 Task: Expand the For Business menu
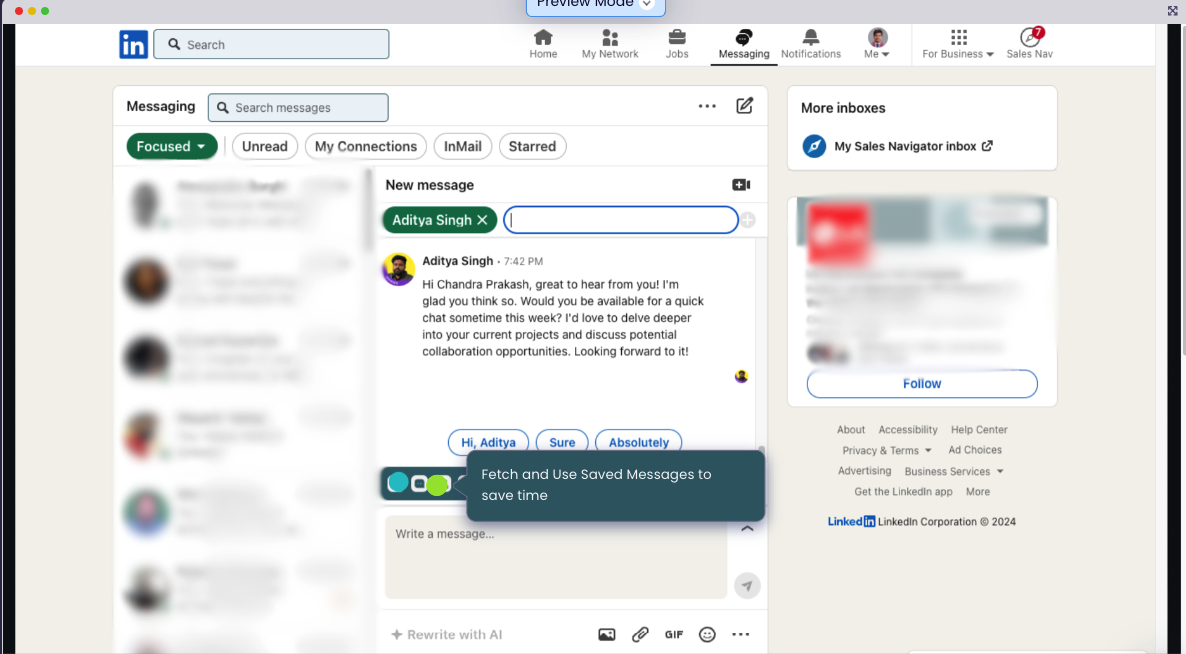tap(958, 44)
